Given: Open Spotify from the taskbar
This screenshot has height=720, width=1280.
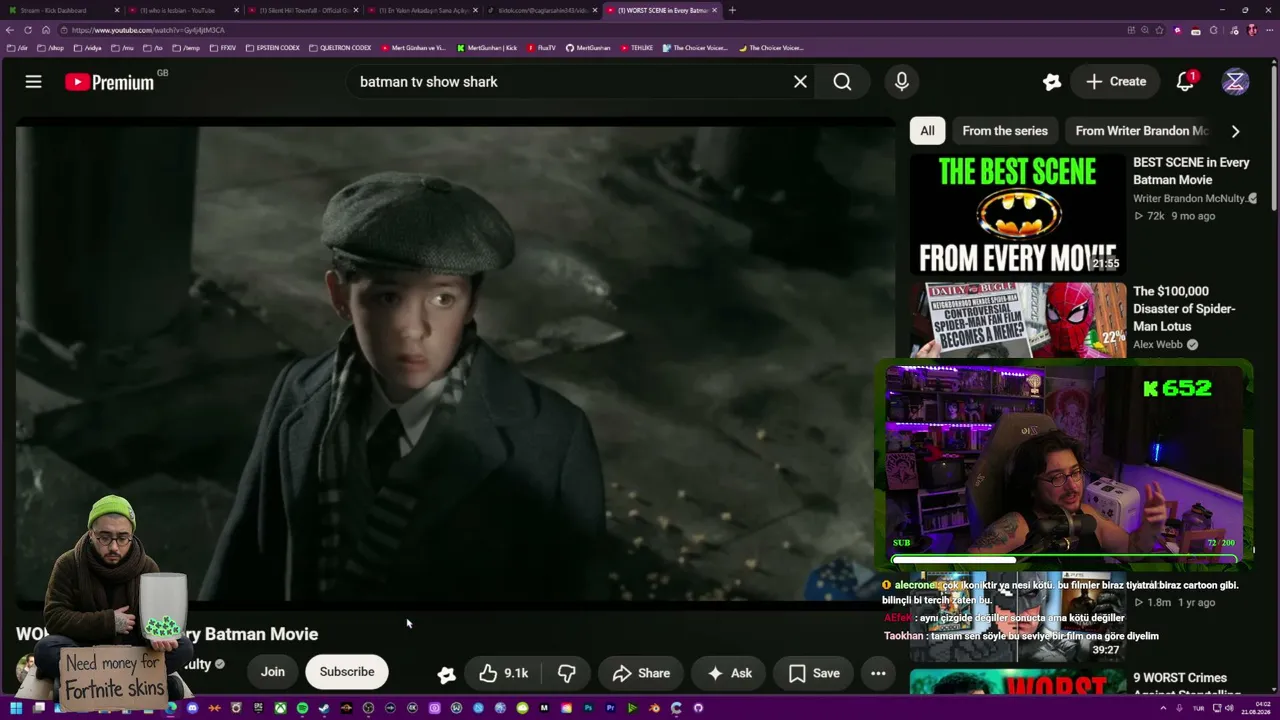Looking at the screenshot, I should (x=302, y=708).
